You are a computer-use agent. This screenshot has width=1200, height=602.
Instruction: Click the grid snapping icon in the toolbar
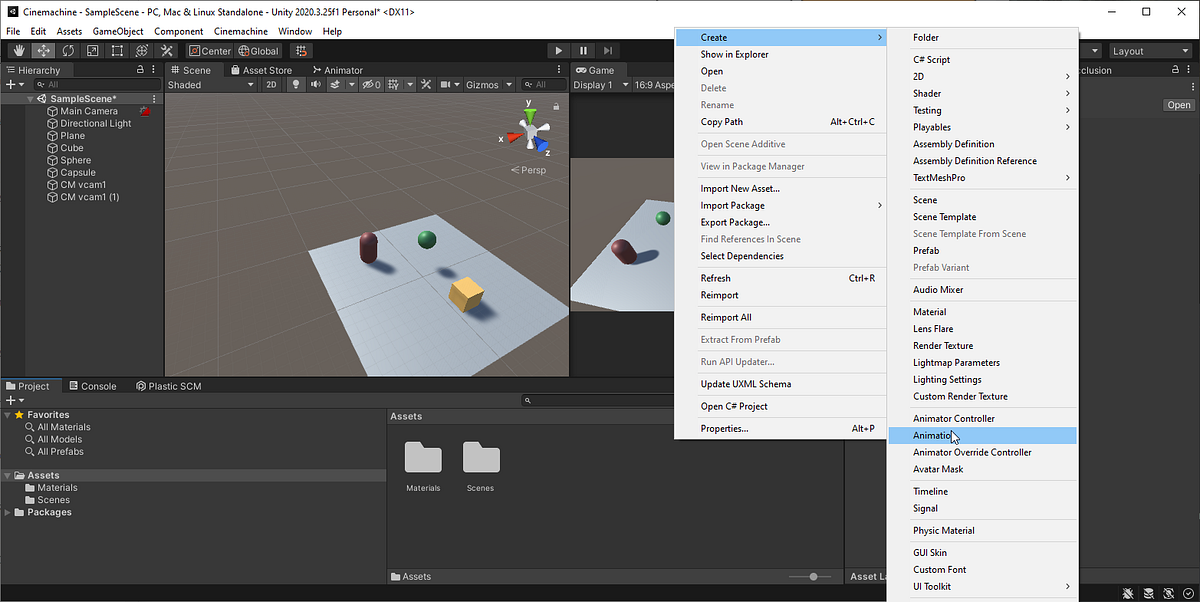[302, 50]
